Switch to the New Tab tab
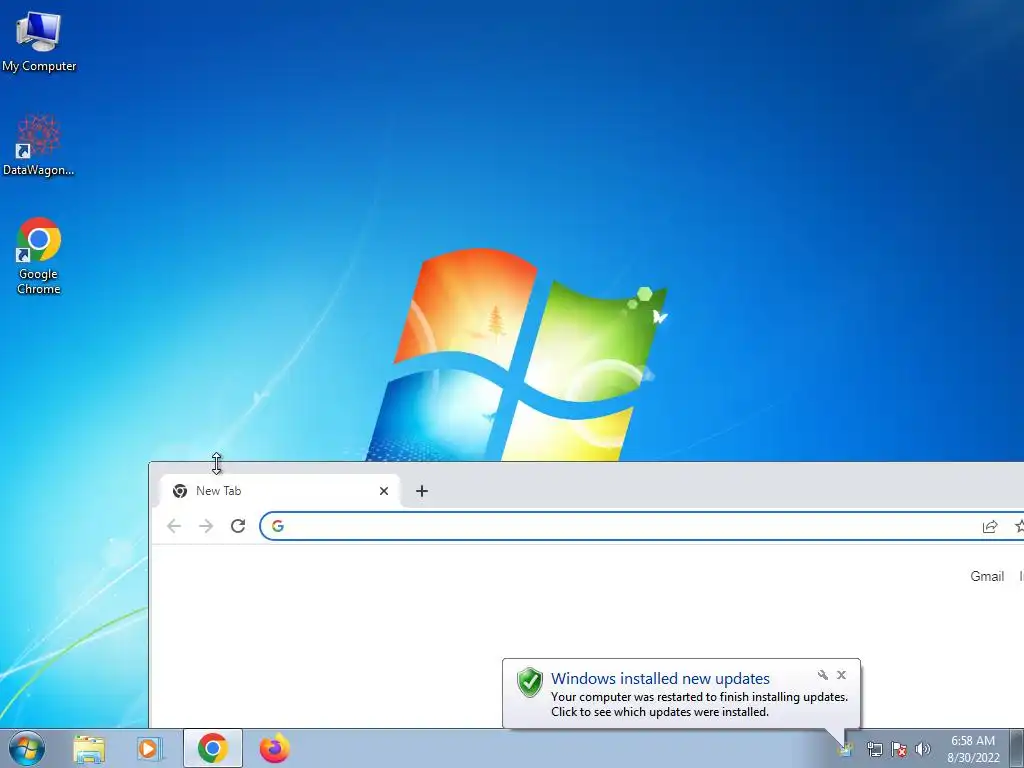This screenshot has width=1024, height=768. tap(278, 491)
